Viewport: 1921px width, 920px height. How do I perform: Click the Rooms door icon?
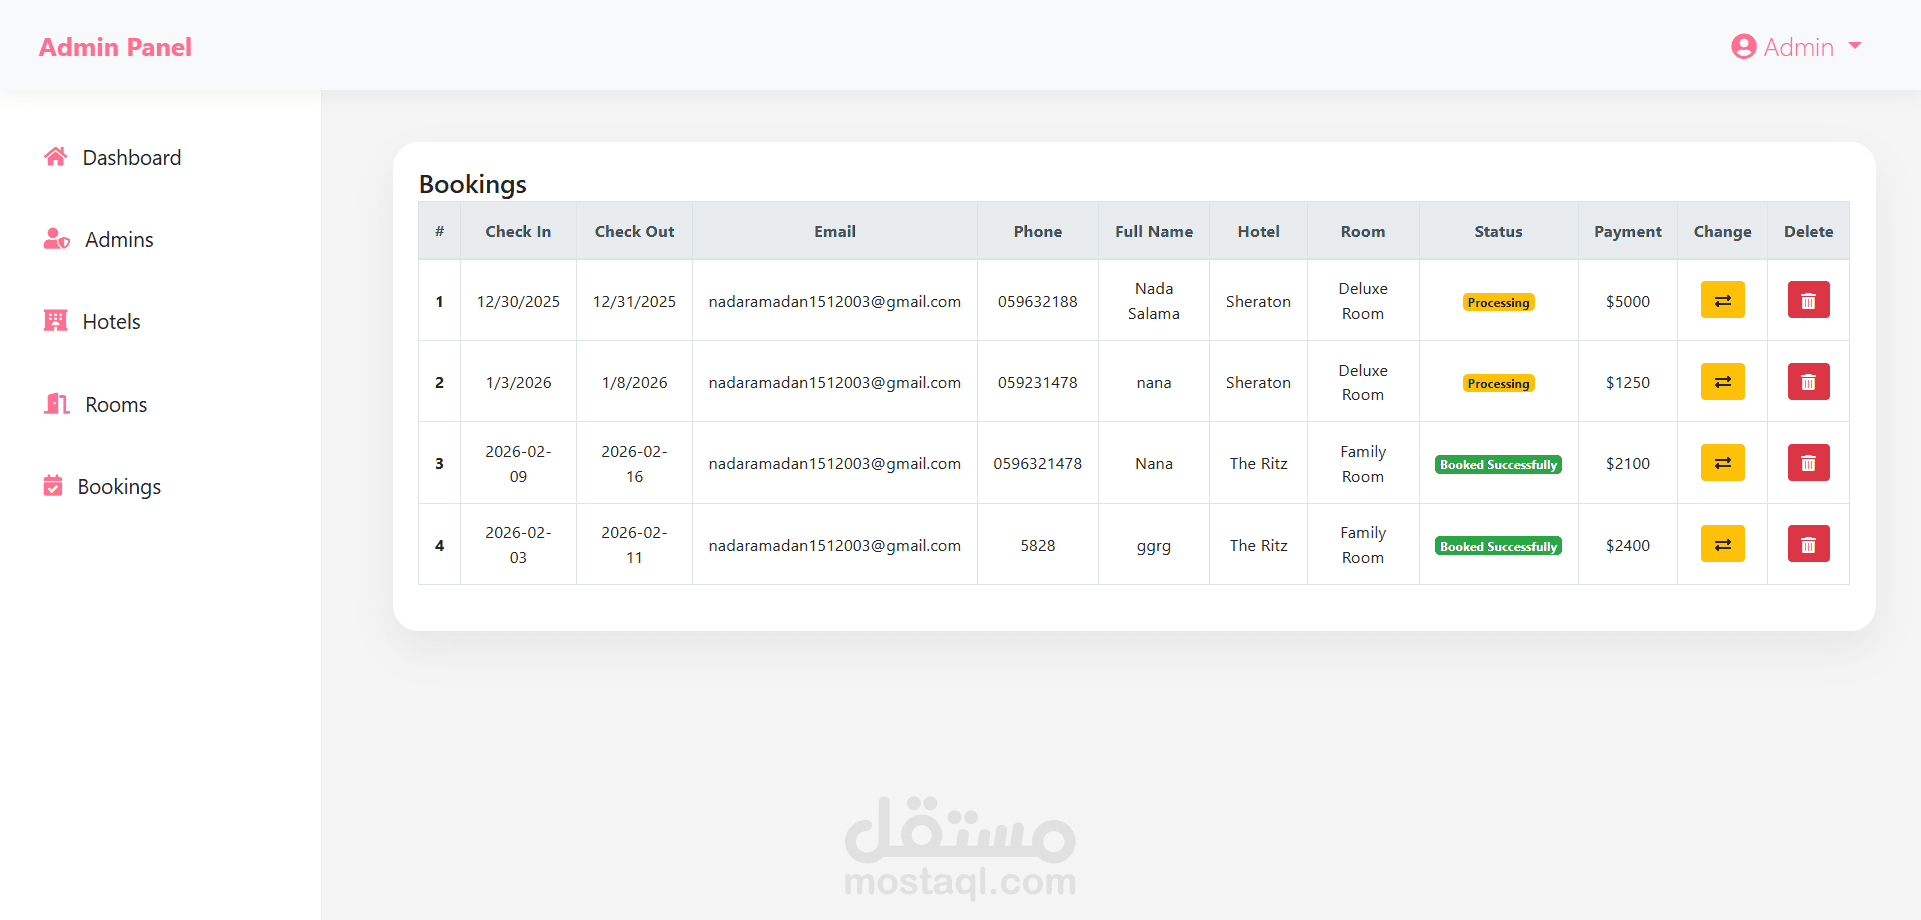(57, 404)
